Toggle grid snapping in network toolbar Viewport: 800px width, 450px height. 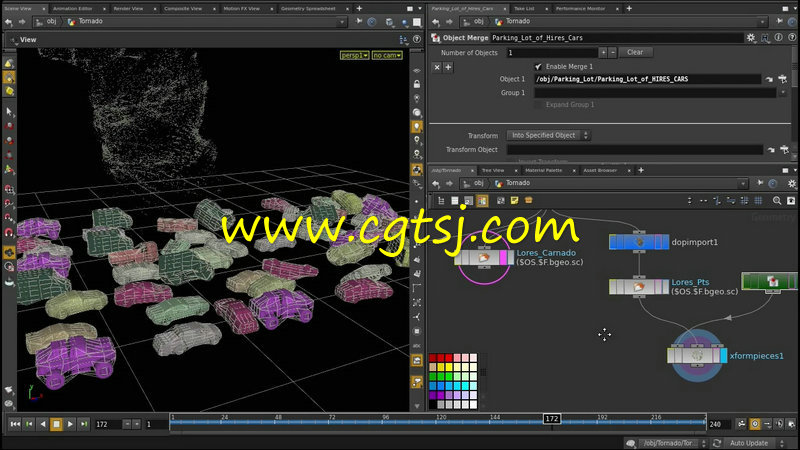point(758,201)
